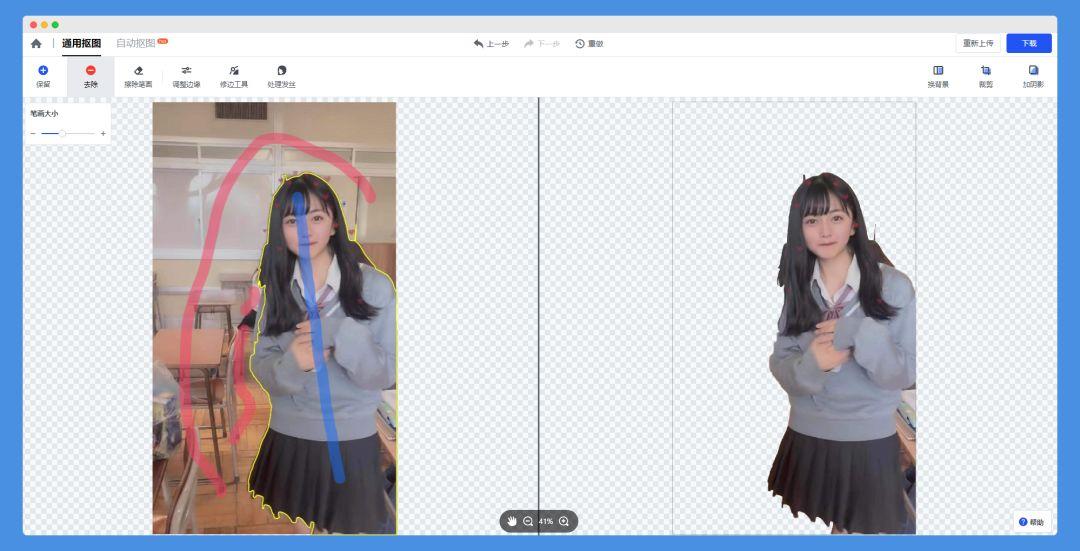Viewport: 1080px width, 551px height.
Task: Activate the 处理发丝 hair processing tool
Action: pyautogui.click(x=281, y=76)
